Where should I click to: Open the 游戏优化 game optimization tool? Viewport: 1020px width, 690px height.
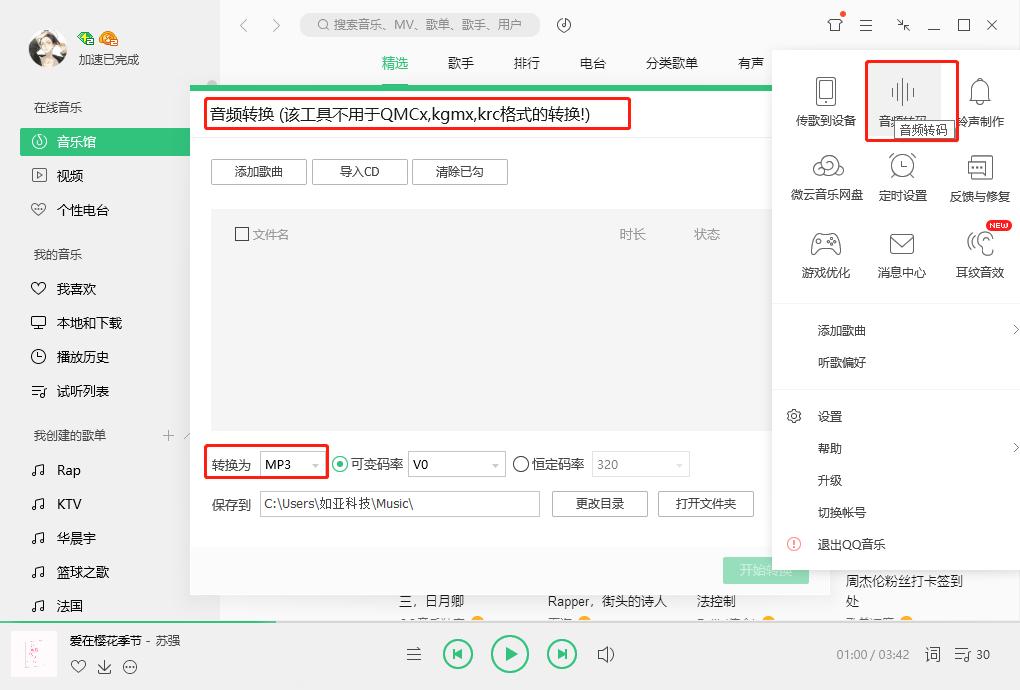pyautogui.click(x=825, y=250)
